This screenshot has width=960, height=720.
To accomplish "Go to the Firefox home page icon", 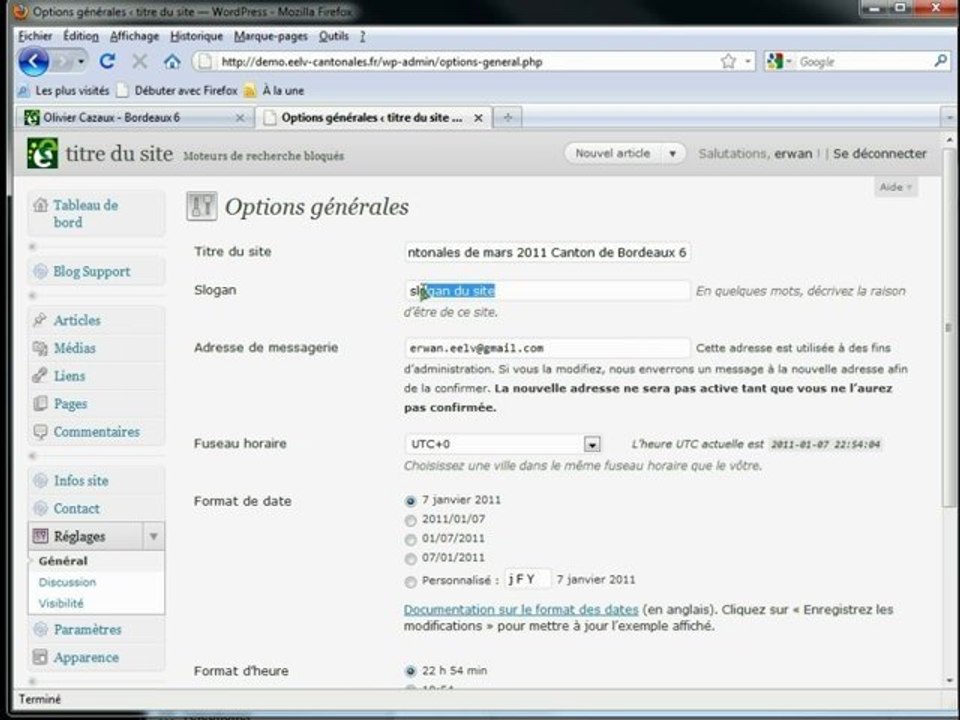I will point(172,61).
